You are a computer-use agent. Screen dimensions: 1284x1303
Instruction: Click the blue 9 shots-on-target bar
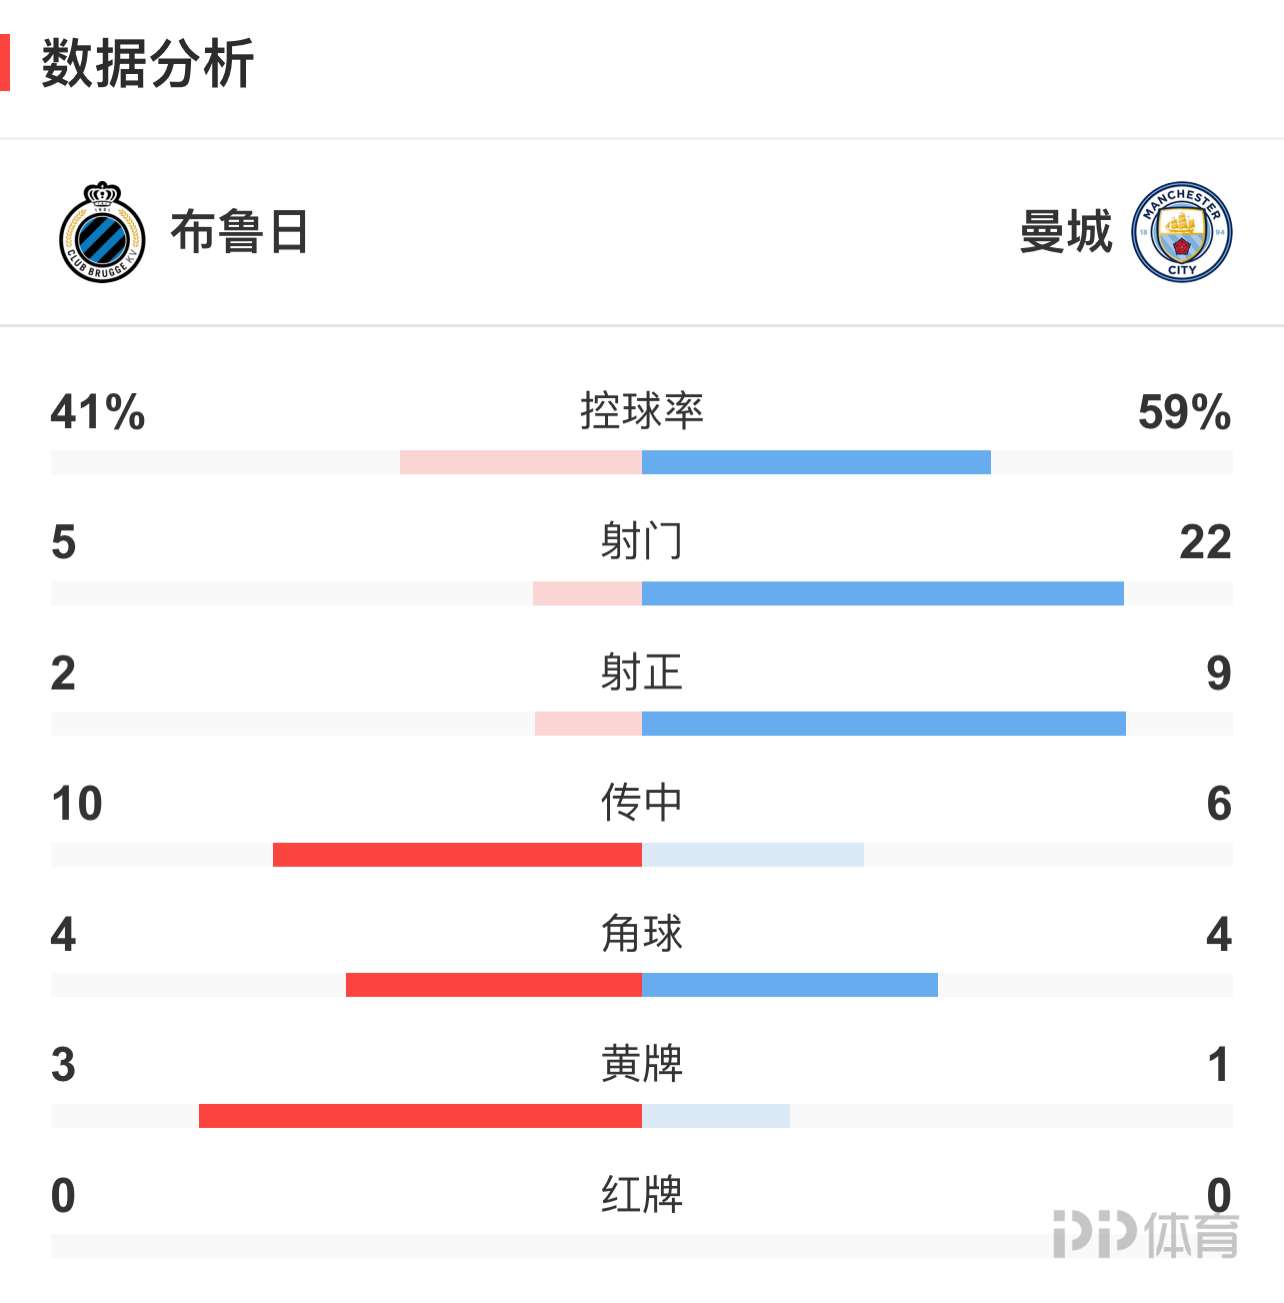884,723
